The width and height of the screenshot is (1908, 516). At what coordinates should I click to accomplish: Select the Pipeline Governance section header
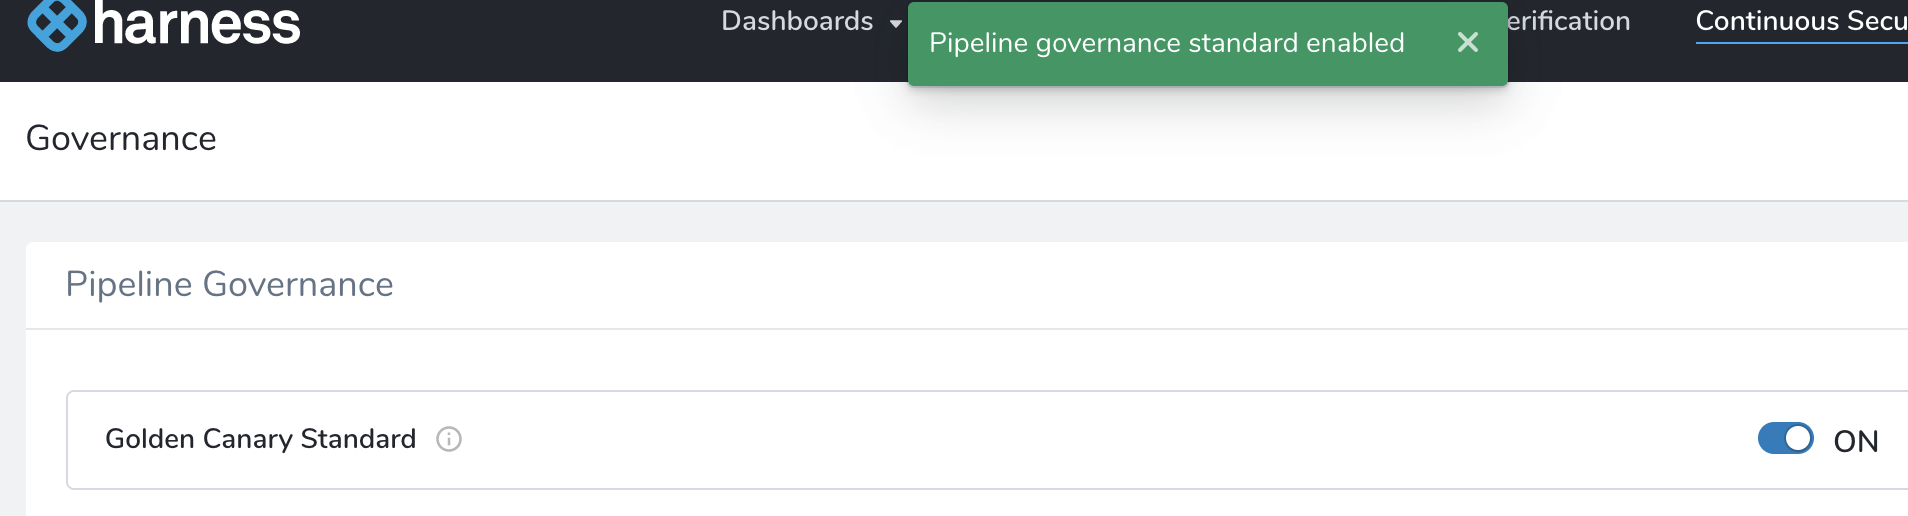229,284
